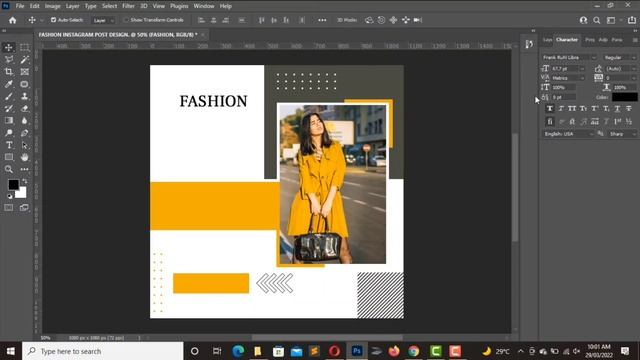Open the search icon in options bar
The height and width of the screenshot is (360, 640).
point(597,20)
